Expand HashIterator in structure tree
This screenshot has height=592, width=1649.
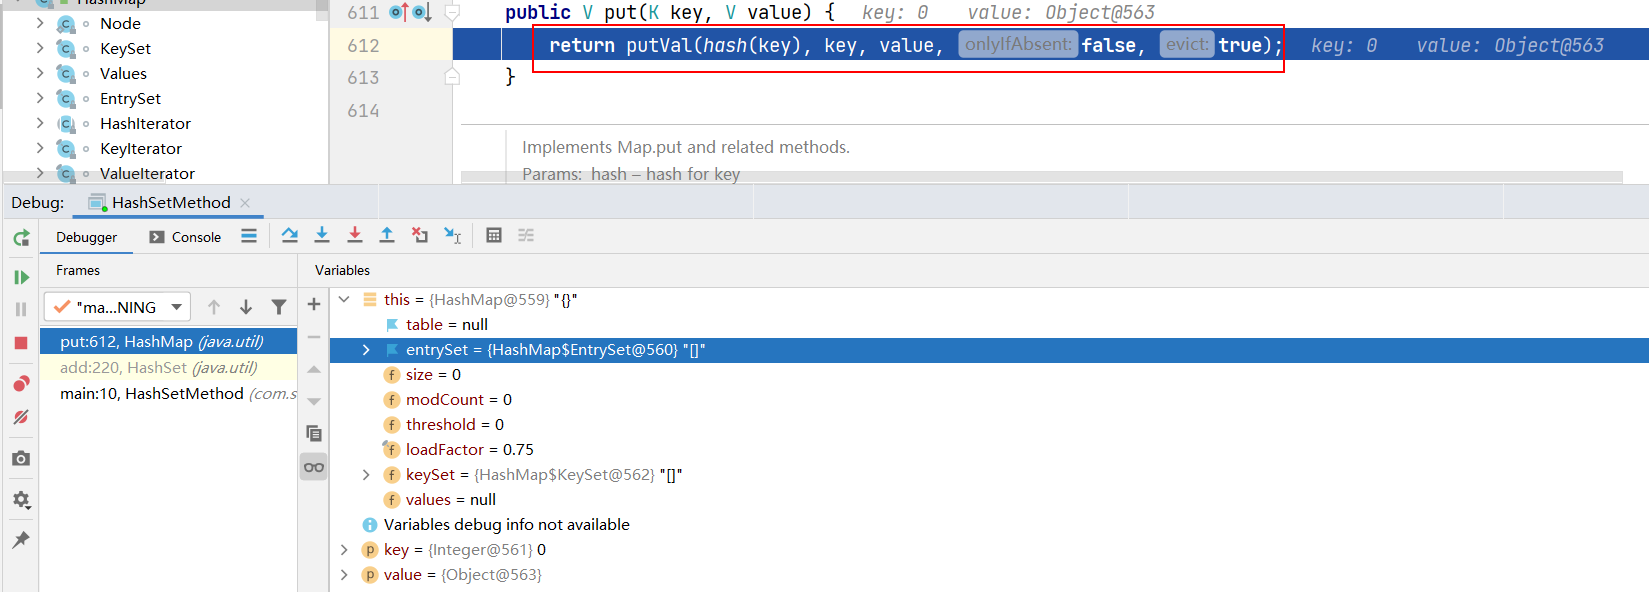tap(40, 123)
